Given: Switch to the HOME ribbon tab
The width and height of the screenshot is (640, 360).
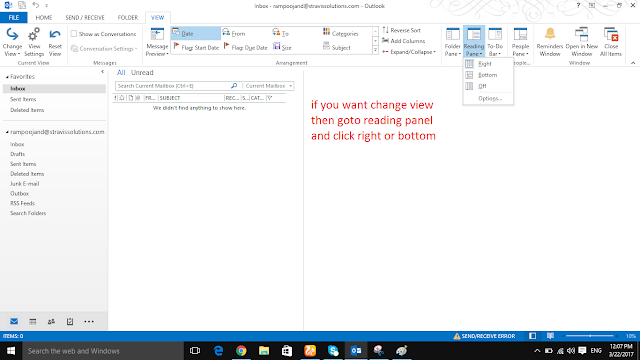Looking at the screenshot, I should [44, 18].
